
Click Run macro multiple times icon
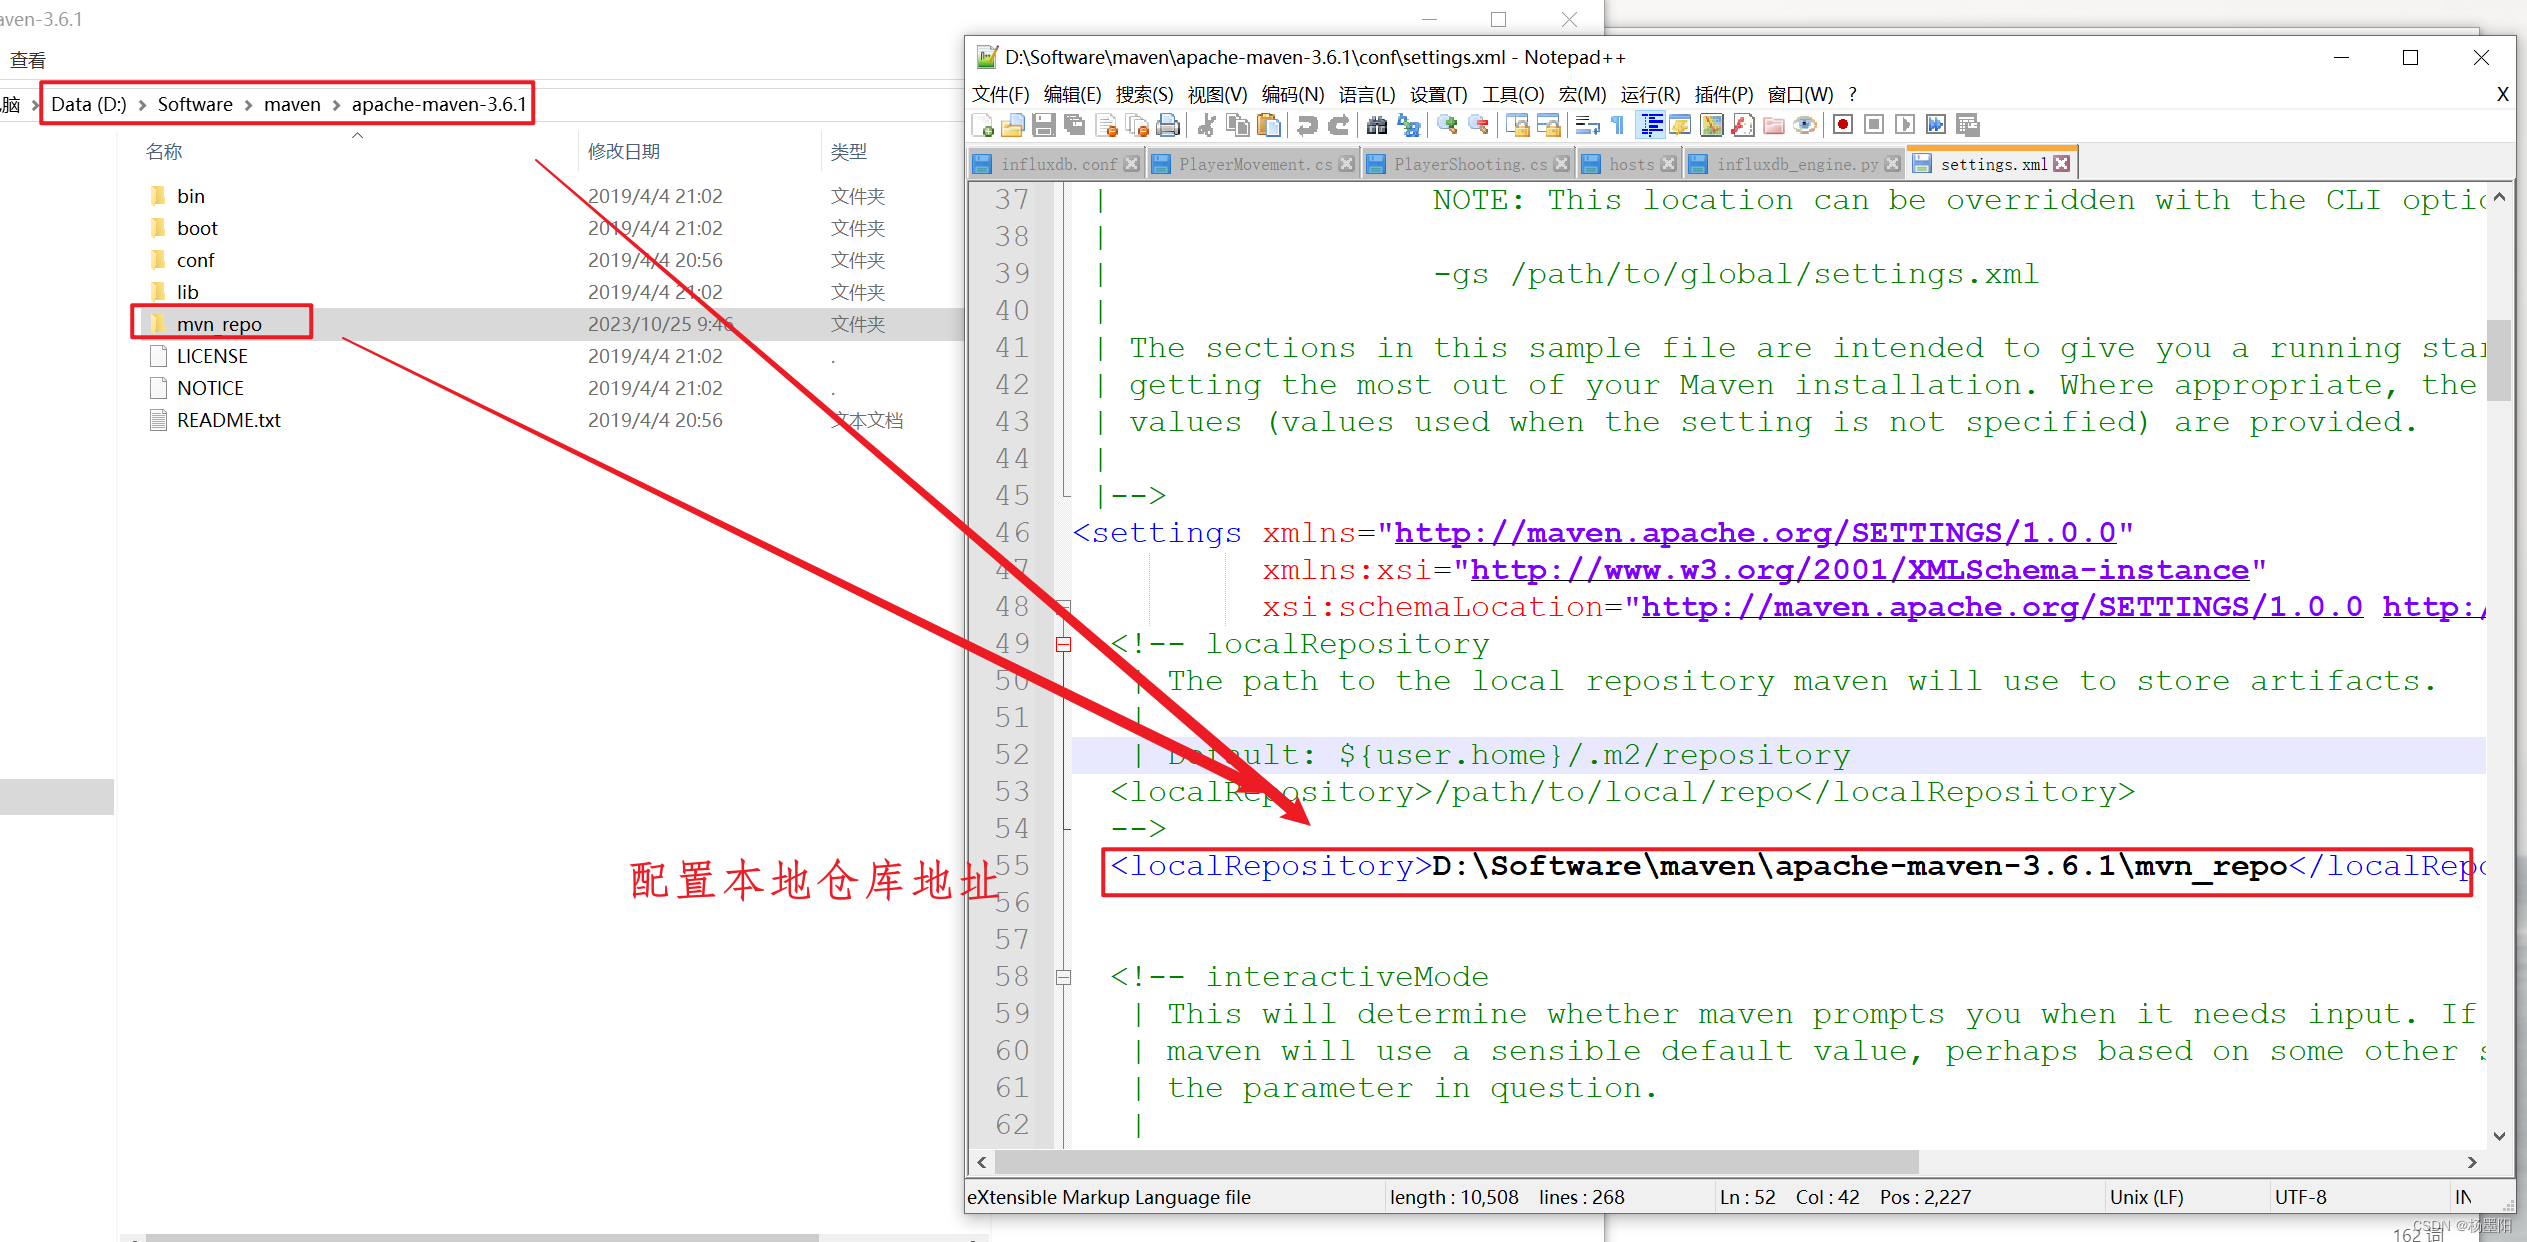[1936, 125]
